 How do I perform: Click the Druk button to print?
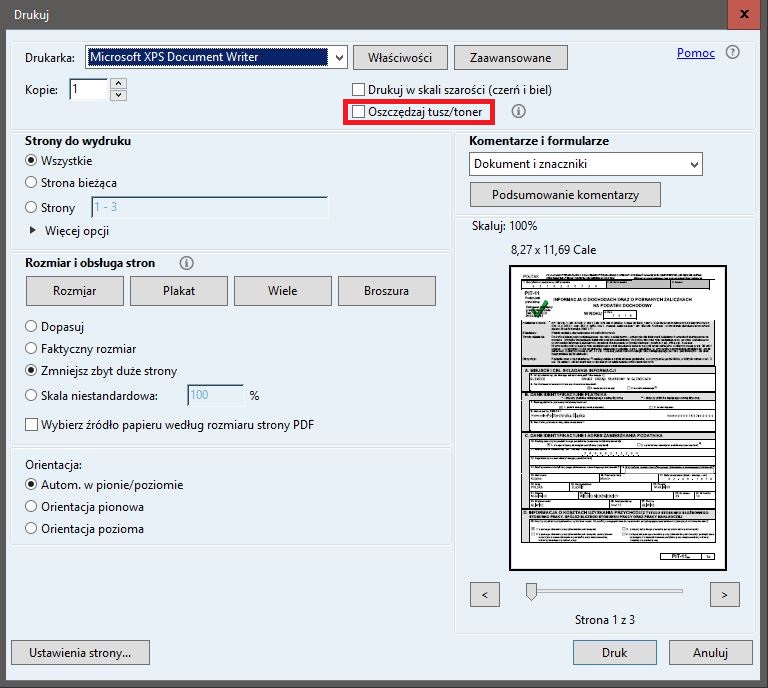(614, 652)
